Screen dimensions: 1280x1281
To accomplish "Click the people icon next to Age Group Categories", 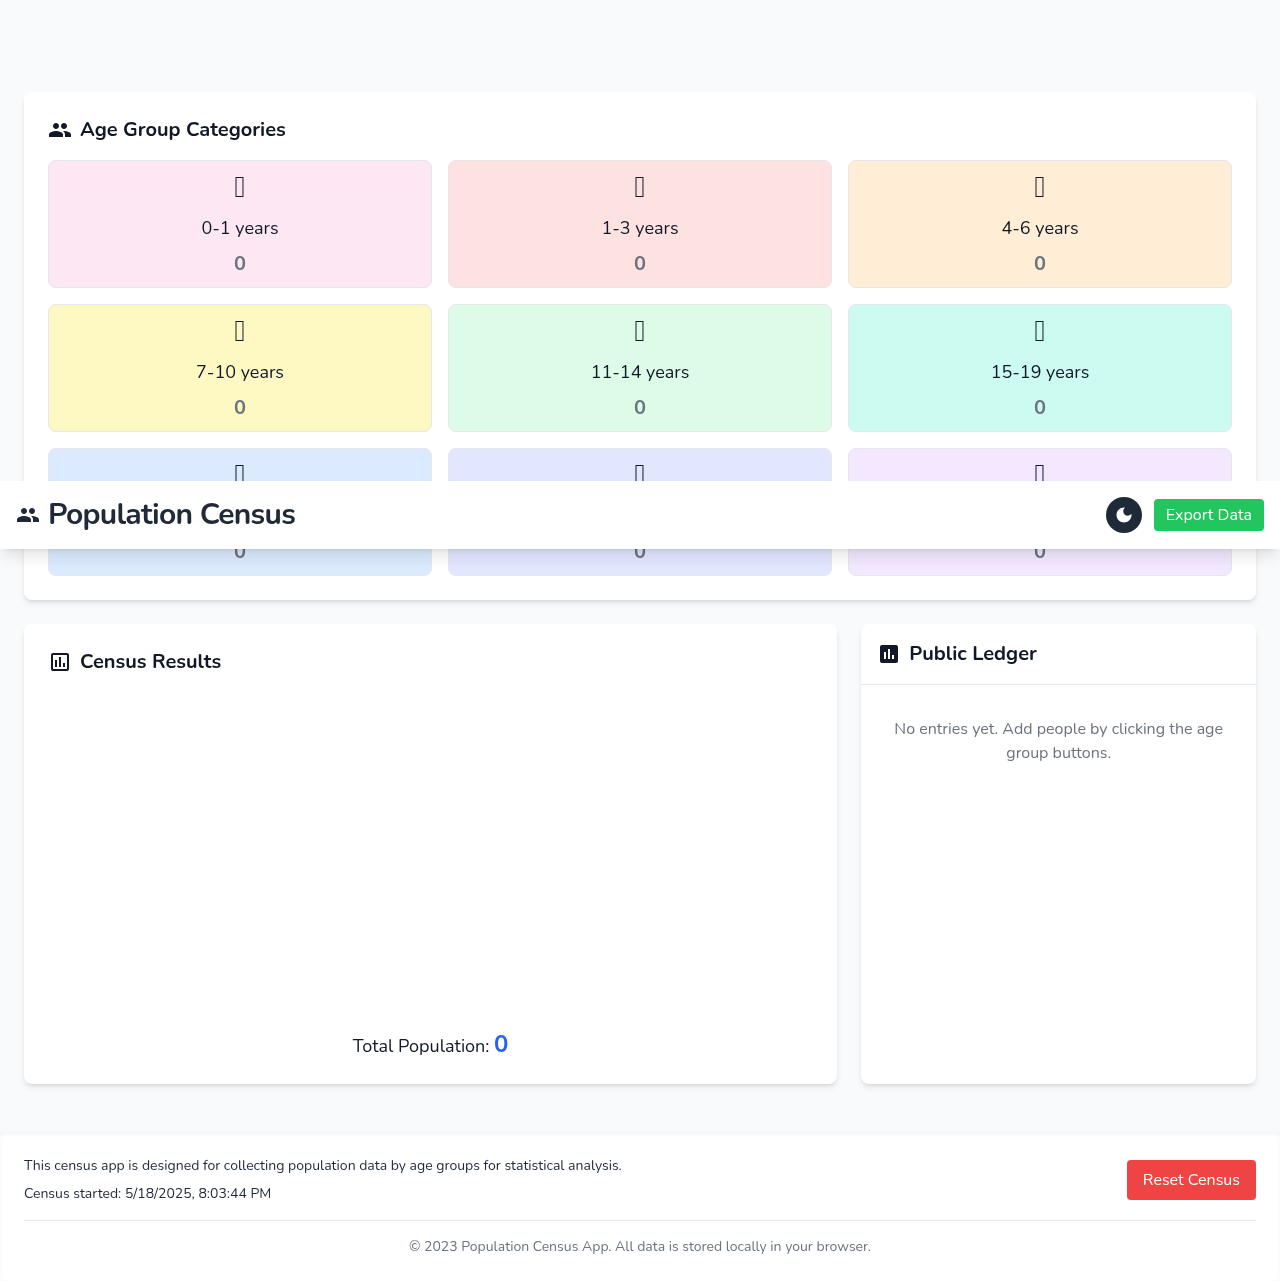I will [x=60, y=128].
